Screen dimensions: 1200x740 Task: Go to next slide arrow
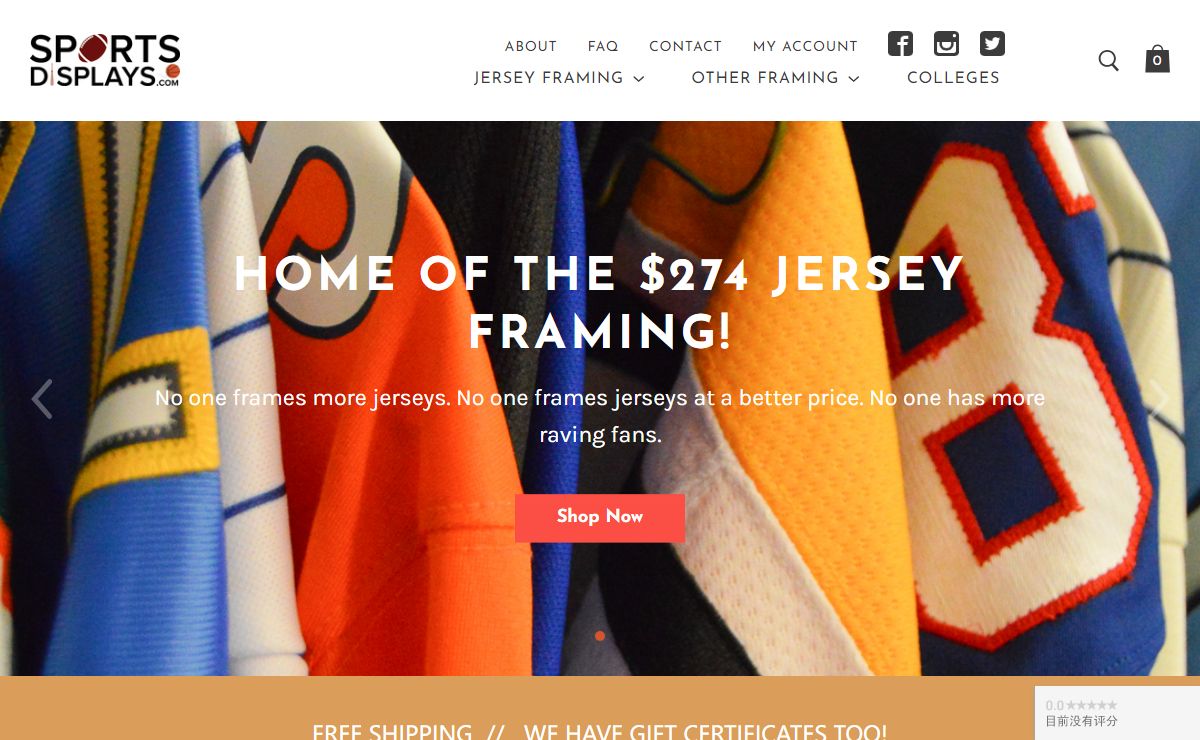pos(1158,398)
